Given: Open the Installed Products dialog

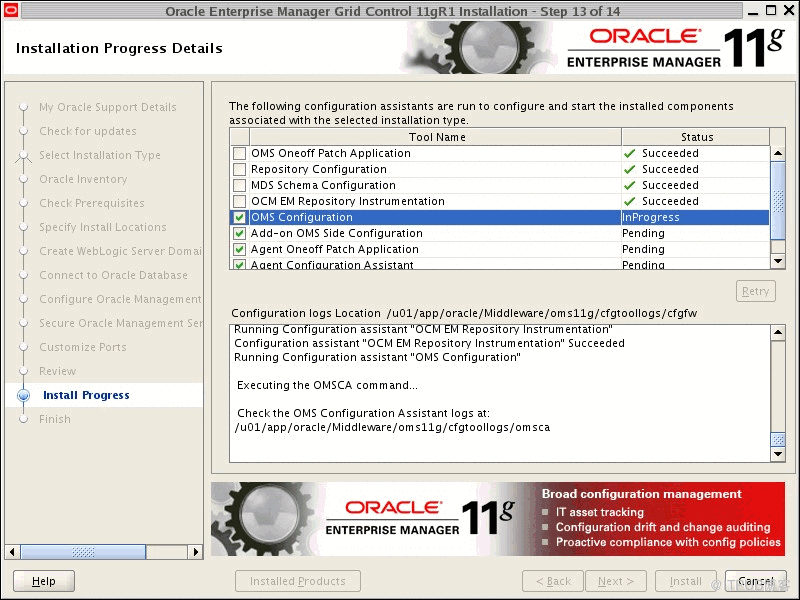Looking at the screenshot, I should [298, 581].
